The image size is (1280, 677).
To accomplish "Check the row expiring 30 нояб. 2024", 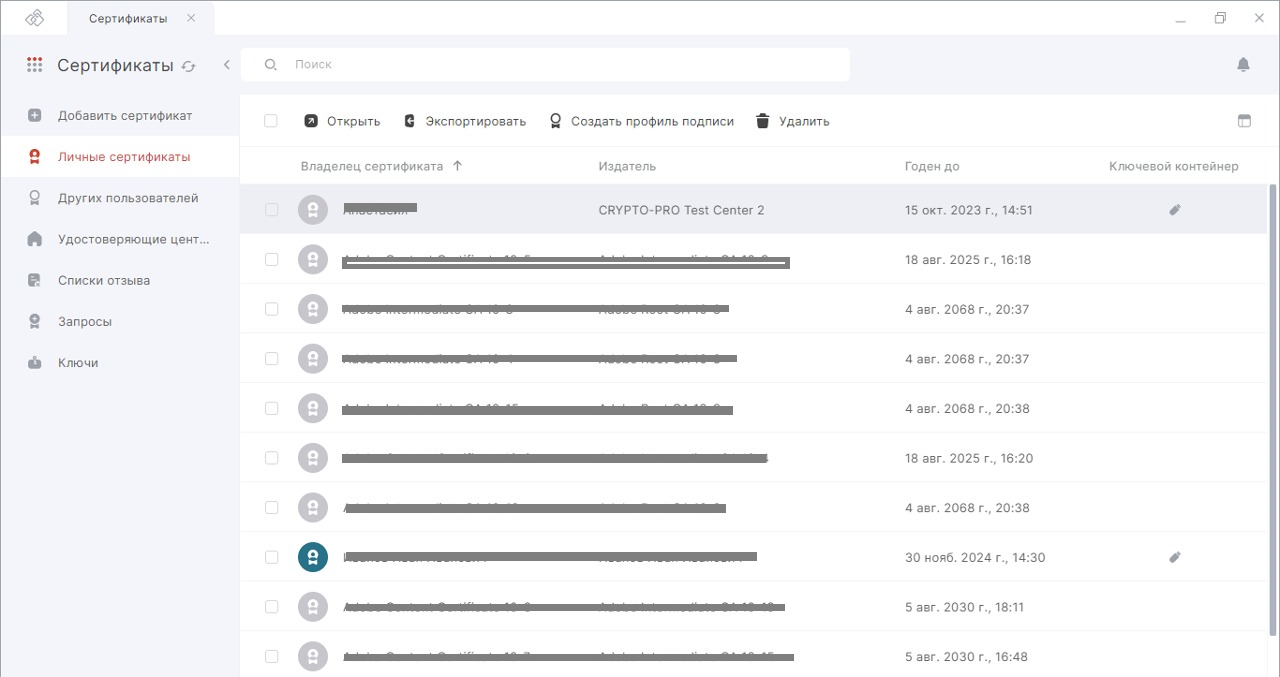I will (271, 557).
